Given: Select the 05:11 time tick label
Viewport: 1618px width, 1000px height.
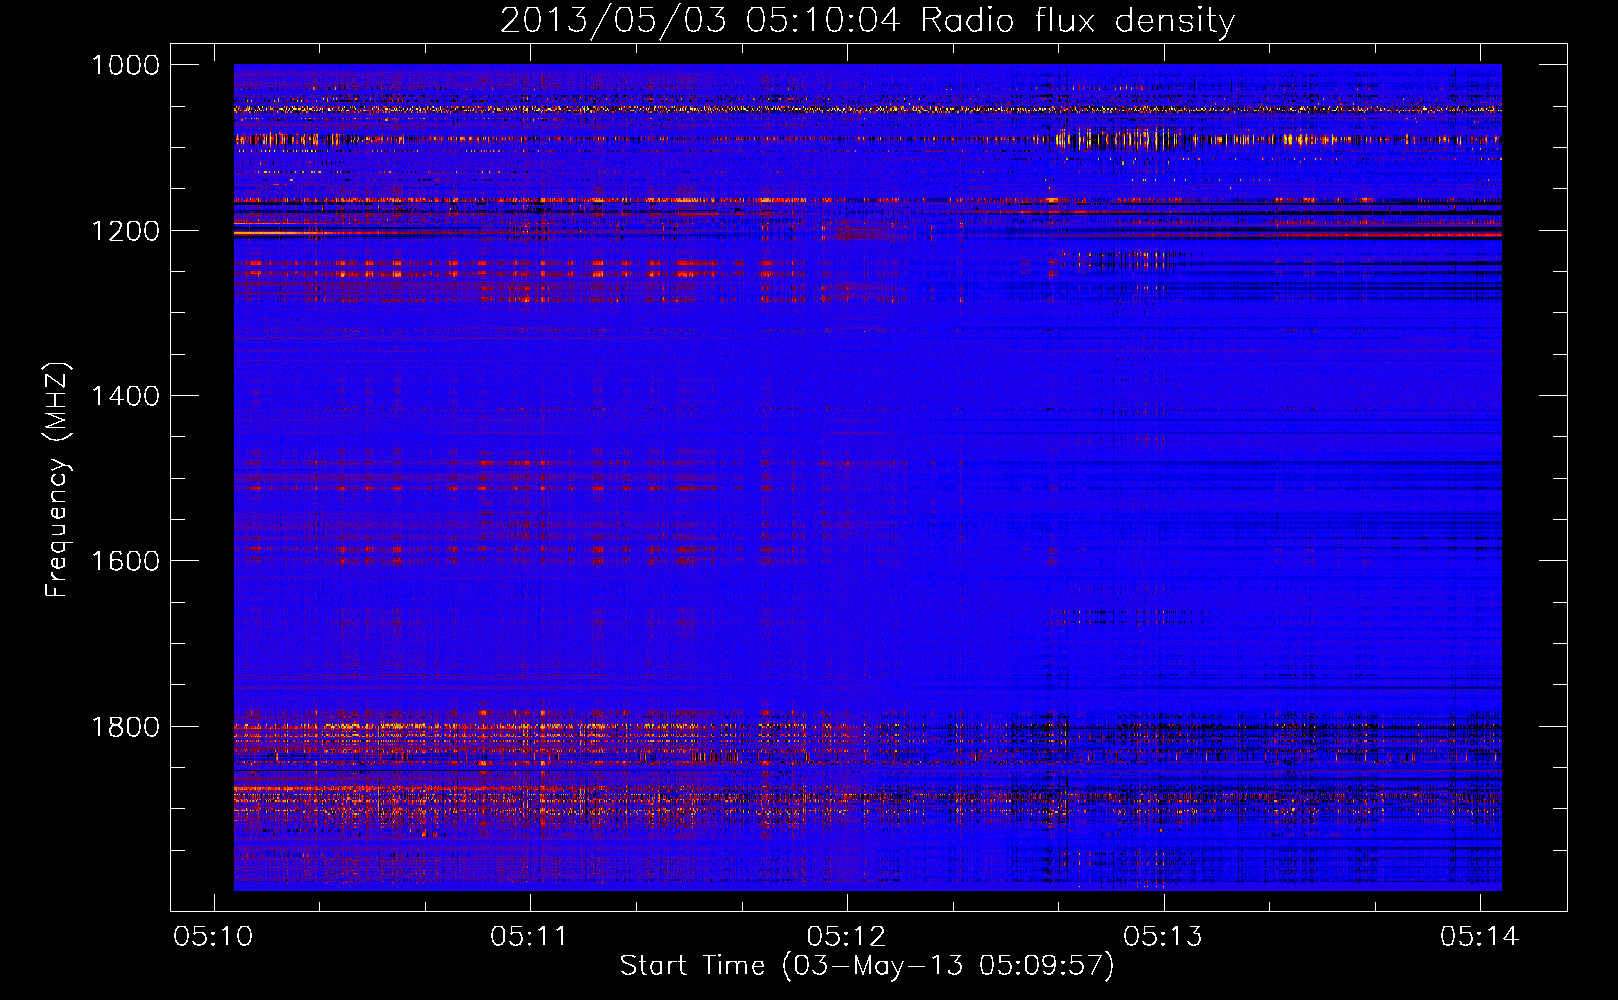Looking at the screenshot, I should [x=529, y=937].
